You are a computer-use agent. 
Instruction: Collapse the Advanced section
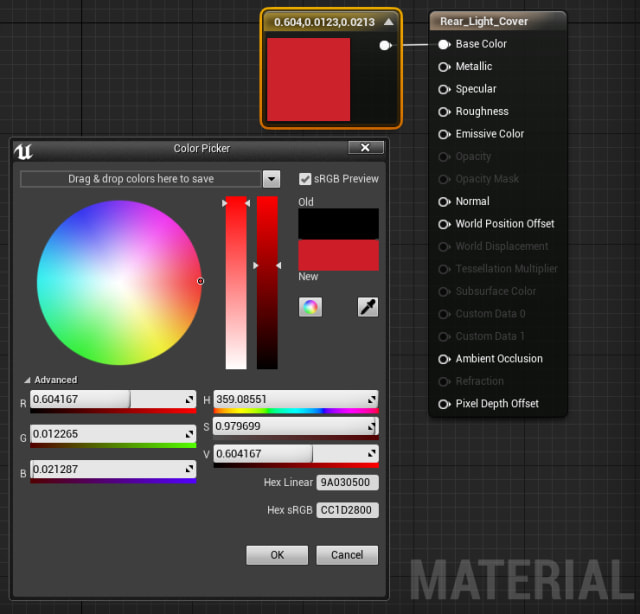click(x=27, y=380)
